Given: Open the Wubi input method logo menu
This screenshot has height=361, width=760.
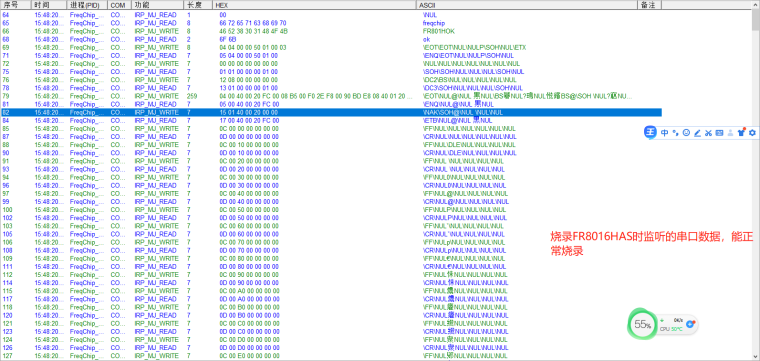Looking at the screenshot, I should (x=650, y=132).
